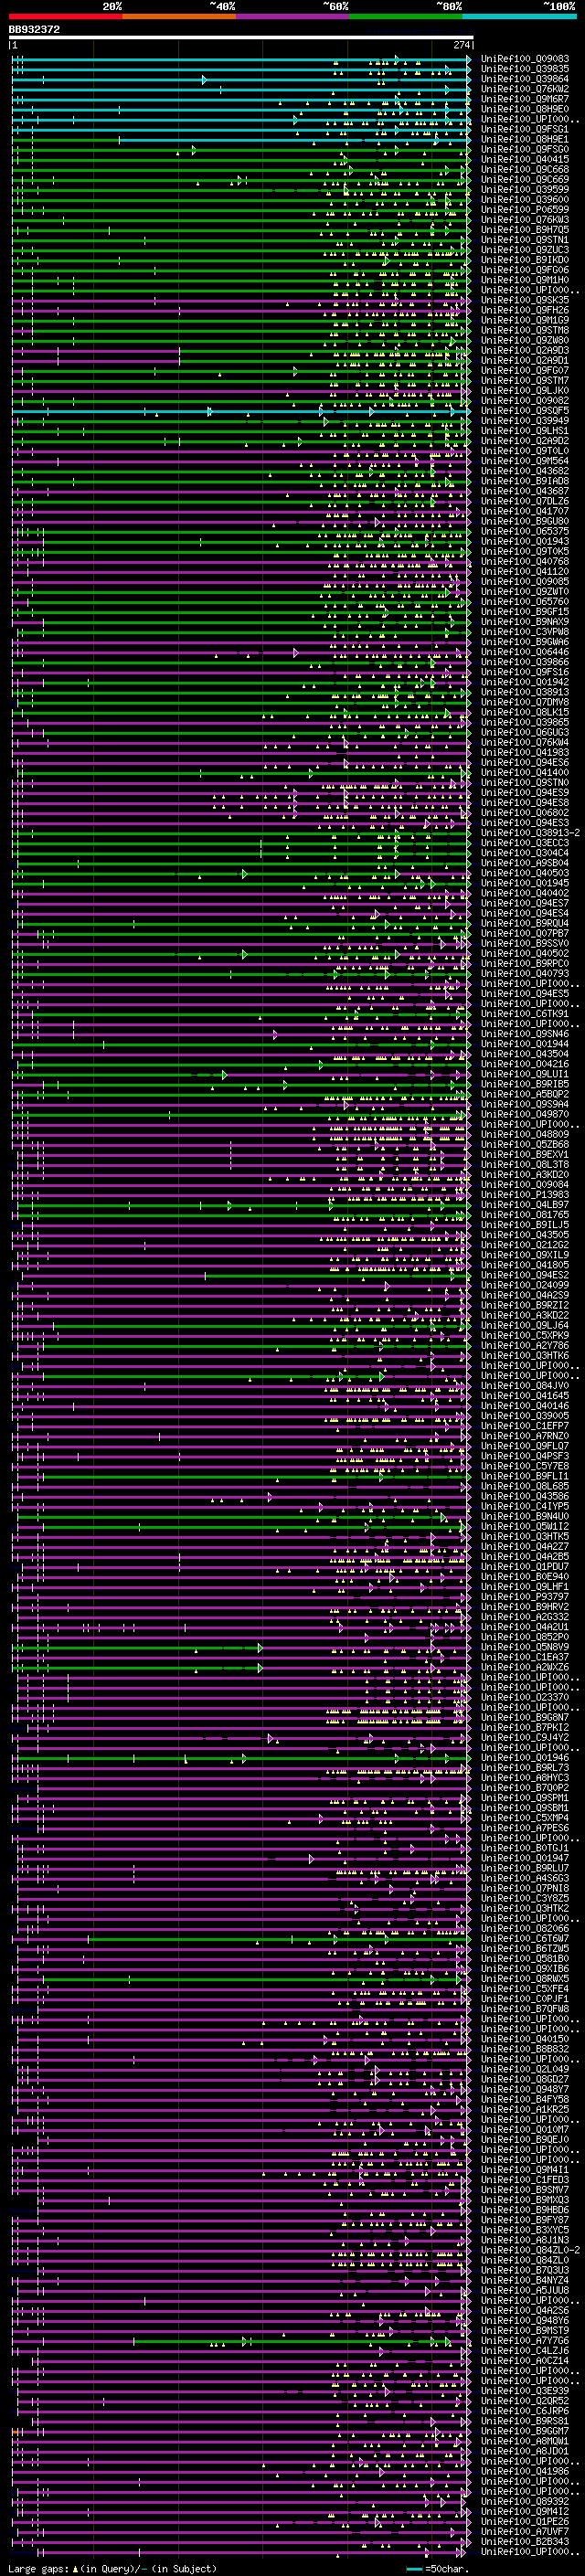Screen dimensions: 585x2576
Task: Select hit UniRef100_Q9FSG0
Action: 525,149
